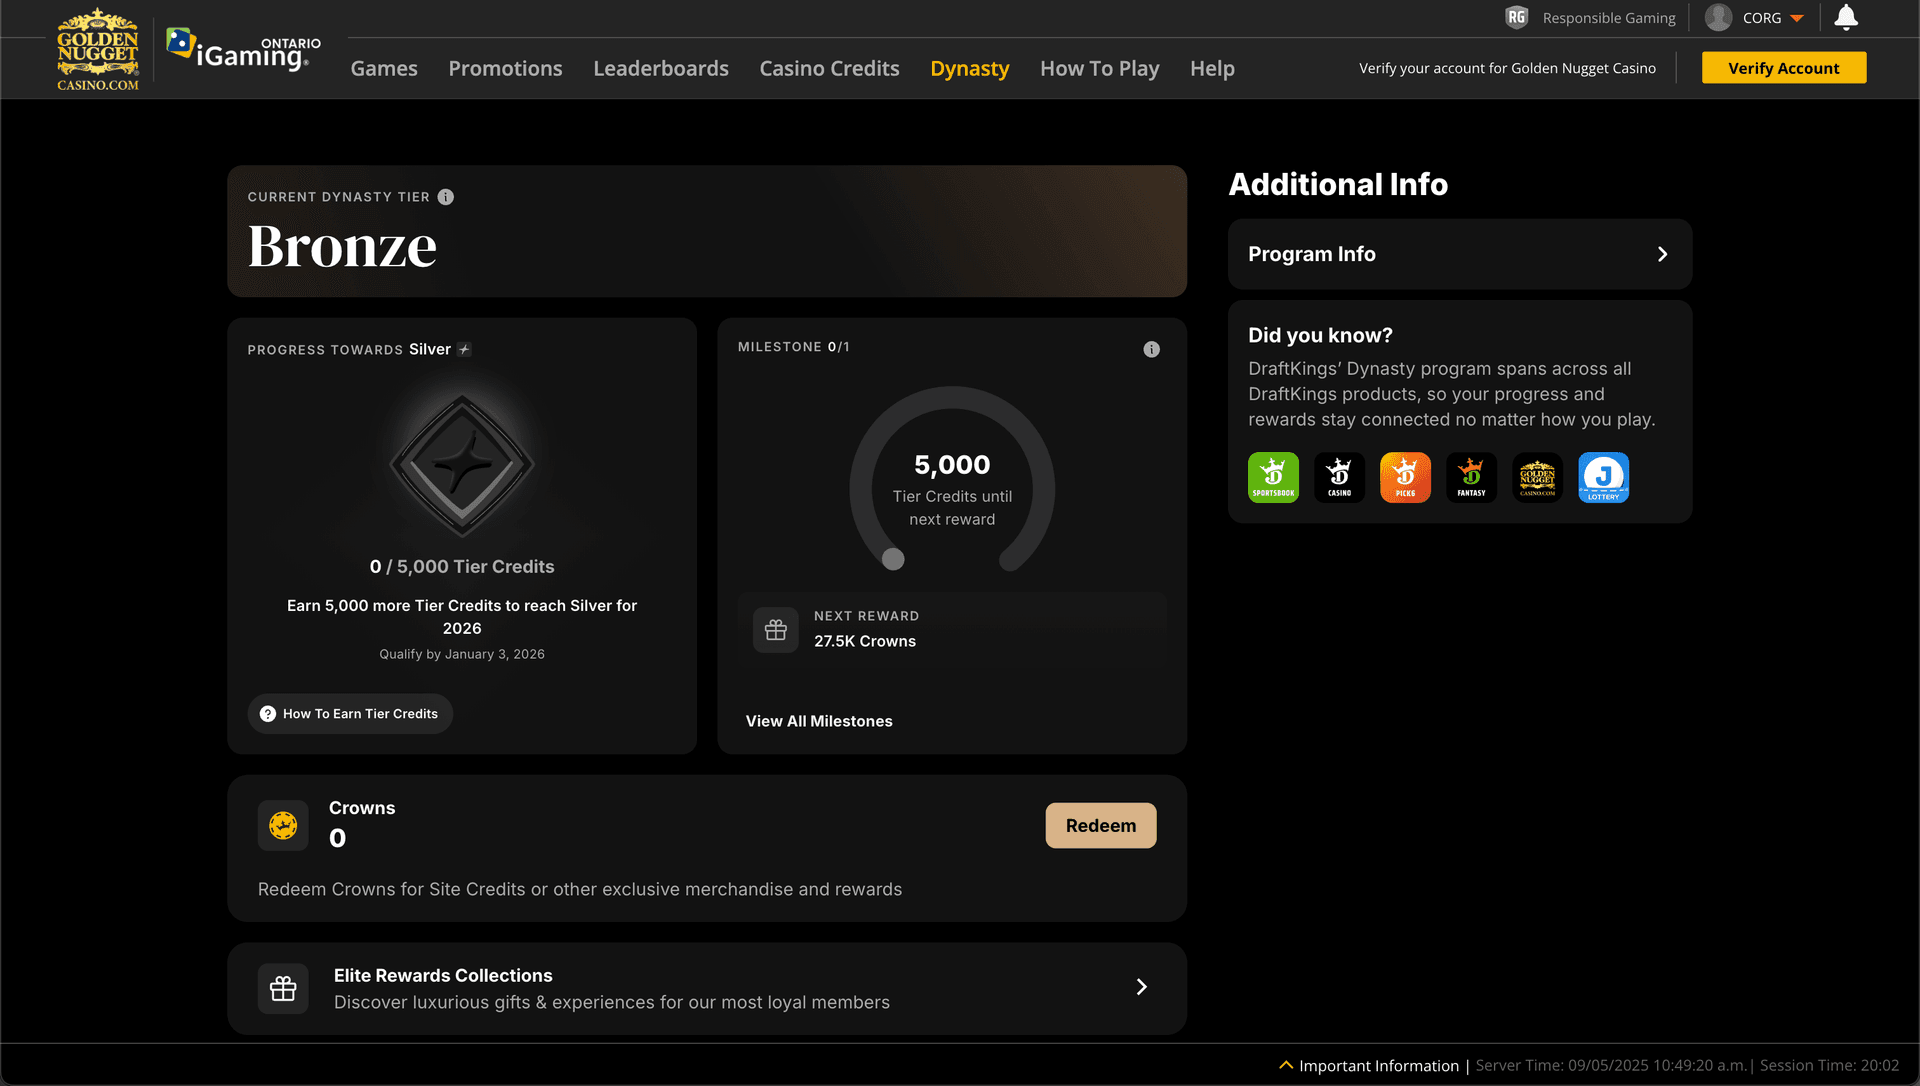The image size is (1920, 1086).
Task: Click the Redeem Crowns button
Action: [x=1100, y=826]
